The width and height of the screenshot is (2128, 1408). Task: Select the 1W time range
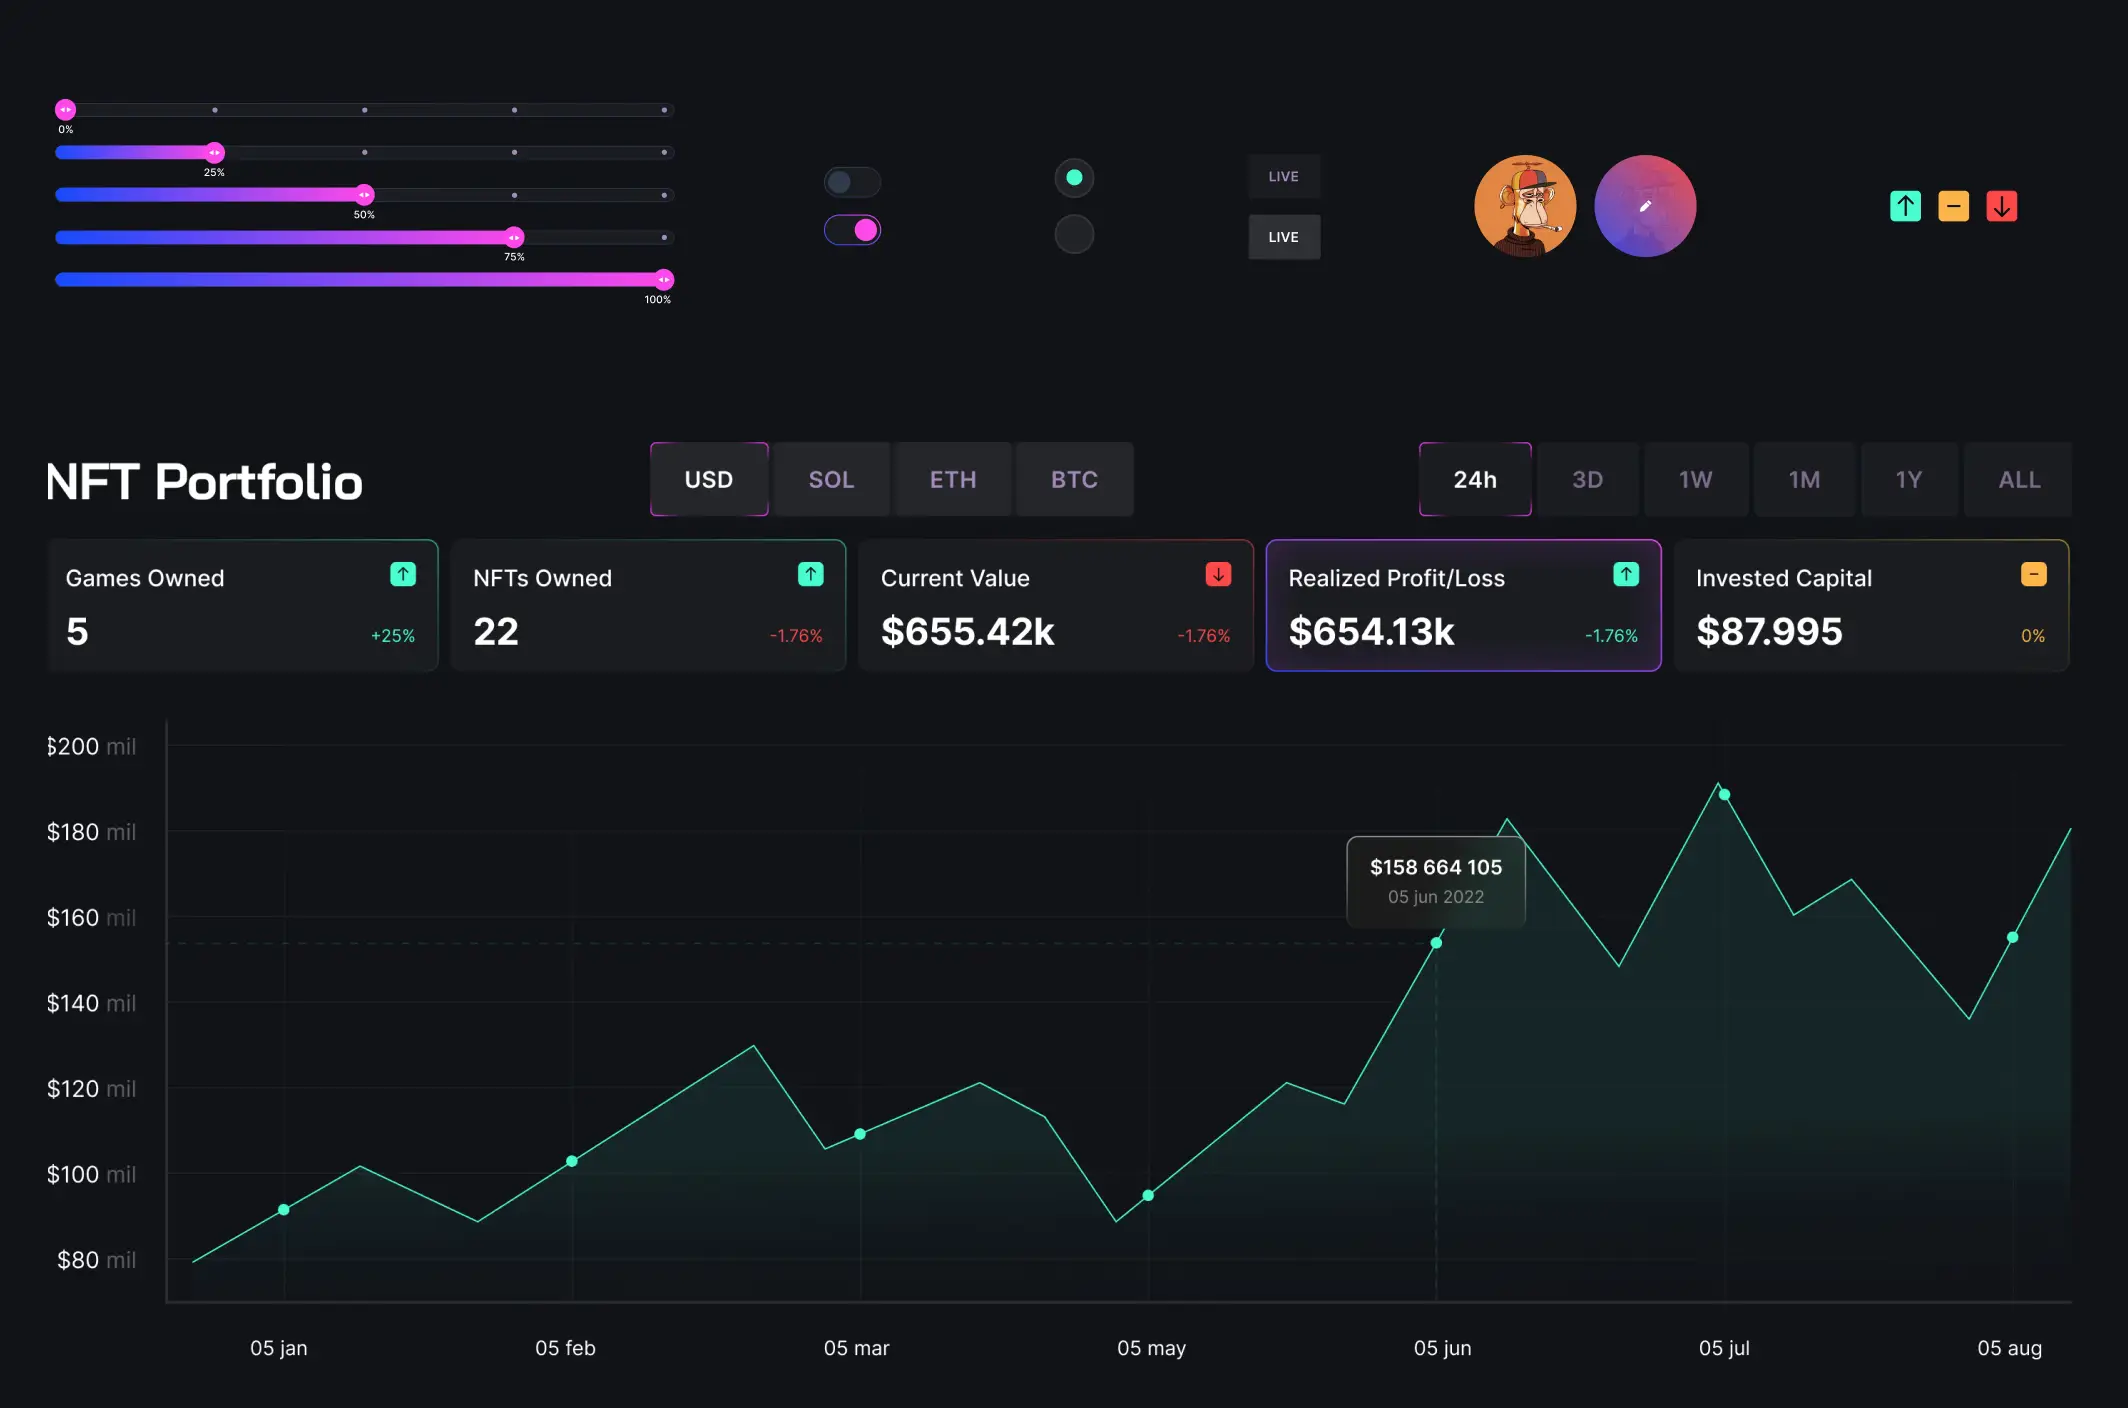(1696, 479)
